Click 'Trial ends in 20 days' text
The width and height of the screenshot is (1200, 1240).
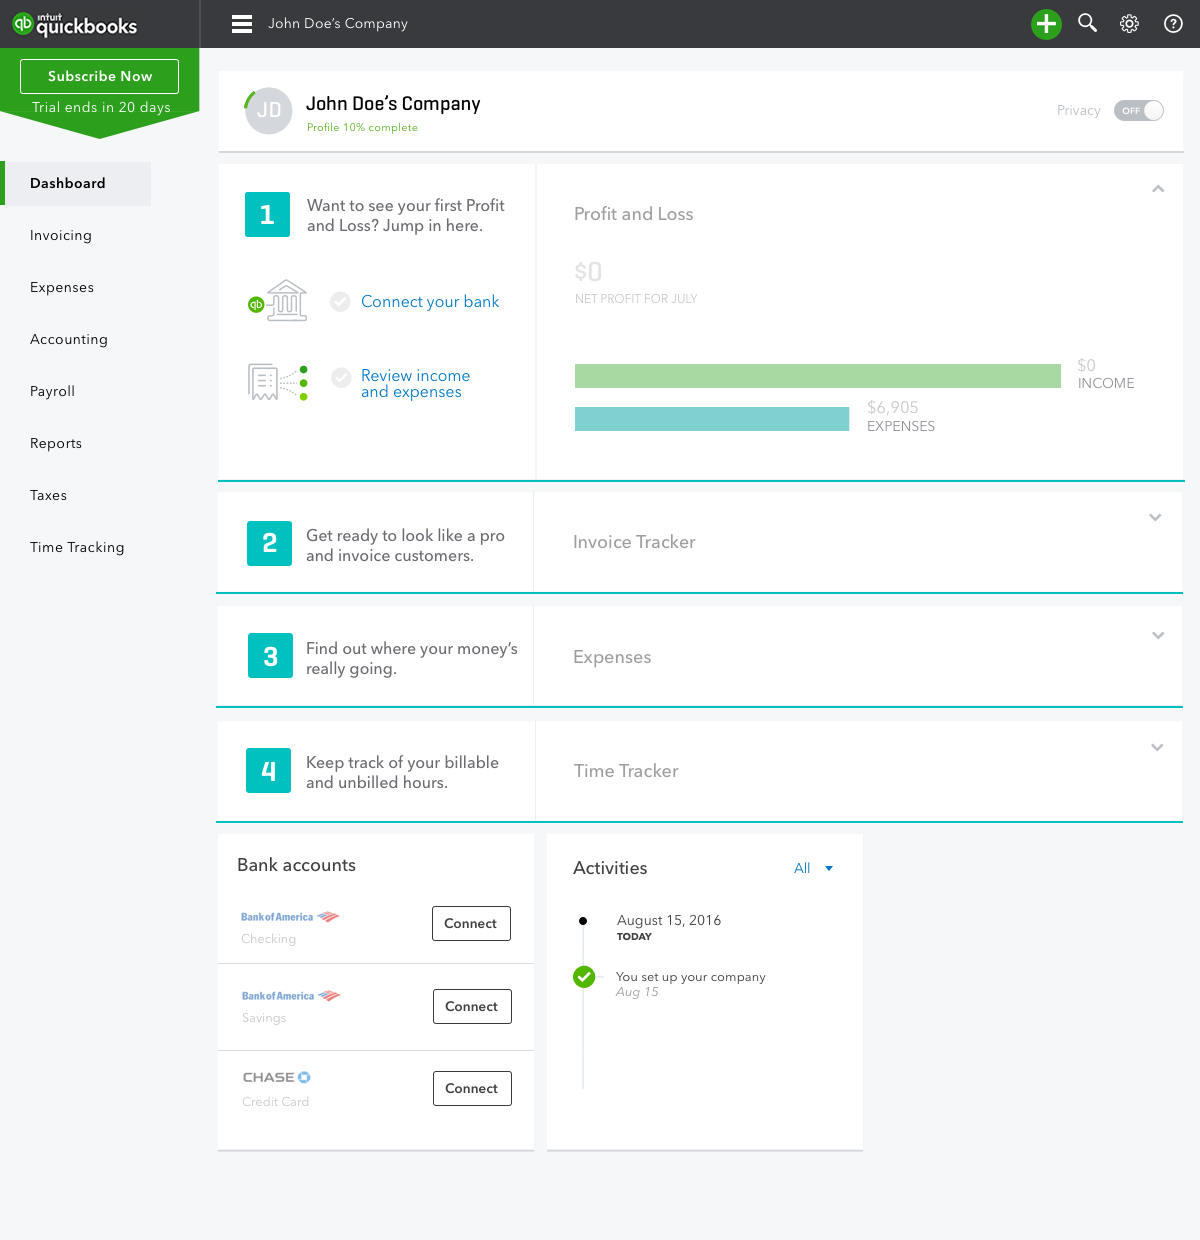[101, 107]
